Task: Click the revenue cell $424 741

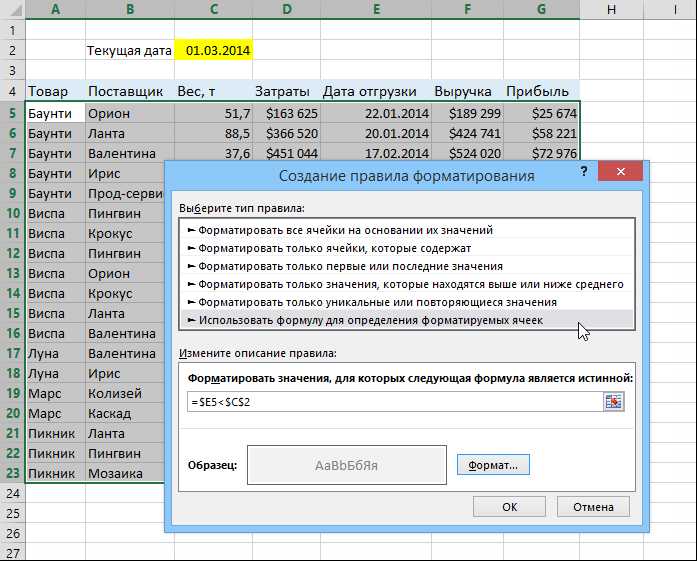Action: 467,133
